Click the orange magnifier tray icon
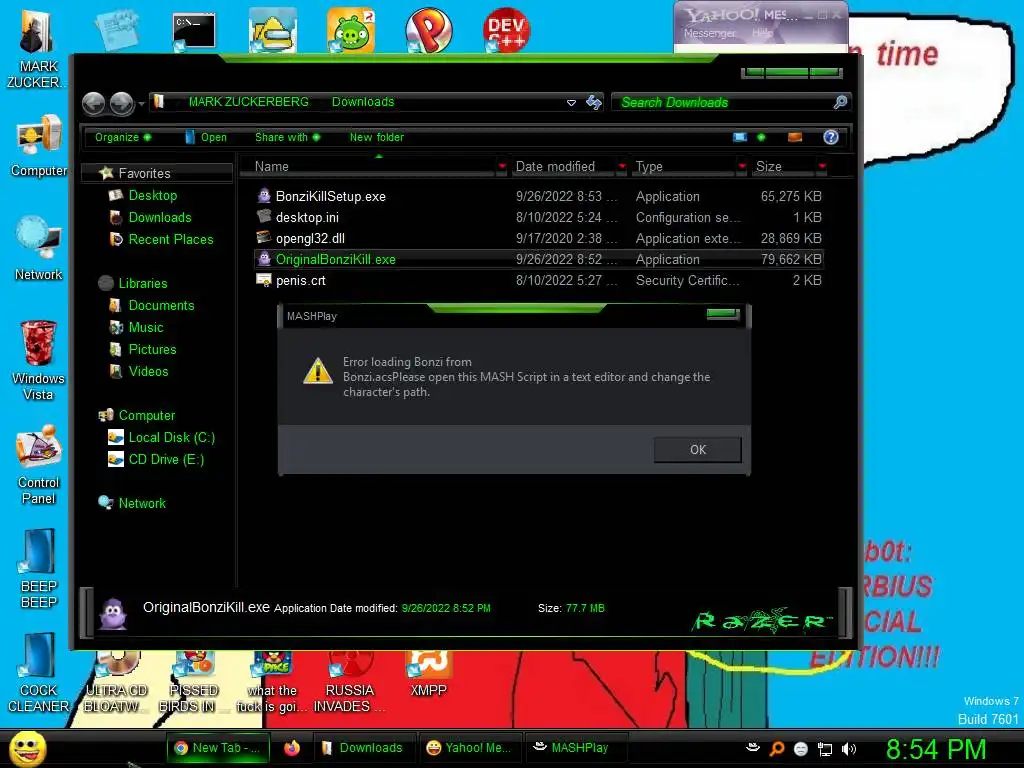The height and width of the screenshot is (768, 1024). pos(777,750)
